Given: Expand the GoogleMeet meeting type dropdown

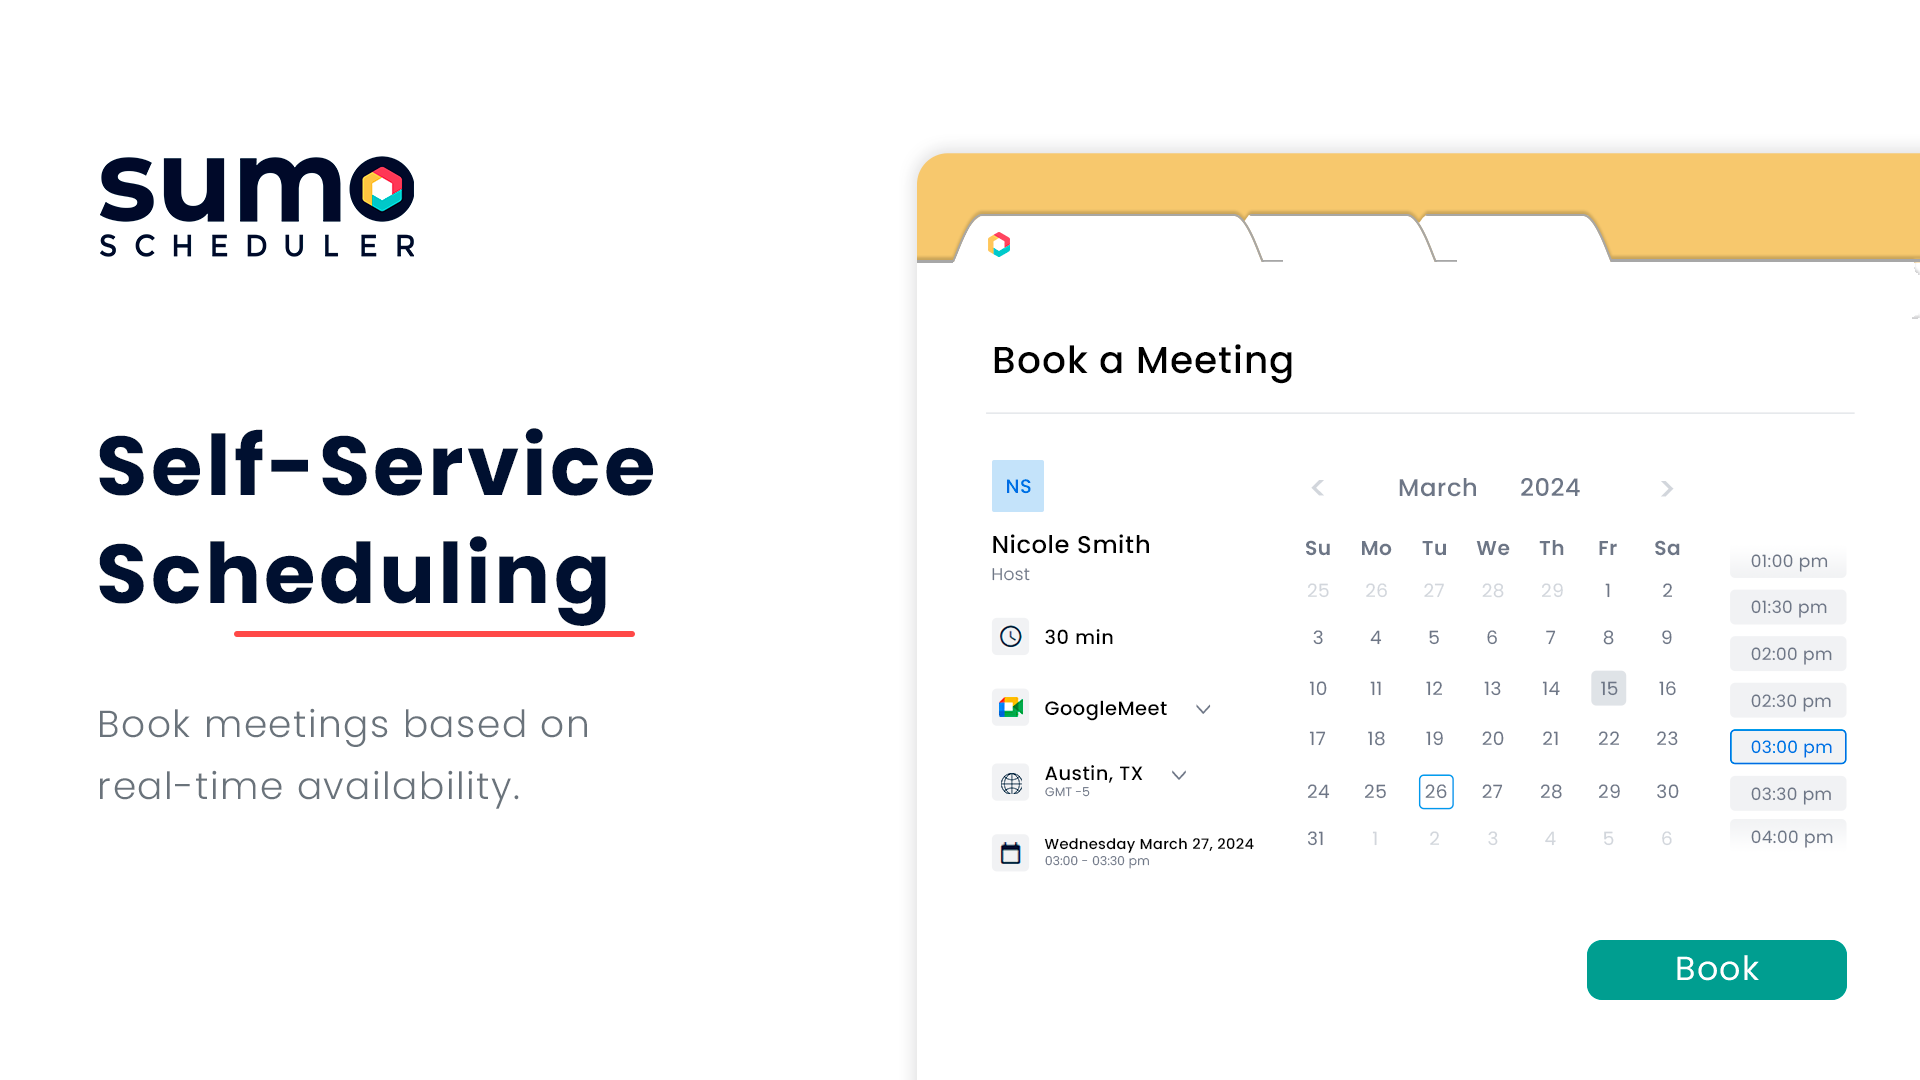Looking at the screenshot, I should (x=1203, y=709).
